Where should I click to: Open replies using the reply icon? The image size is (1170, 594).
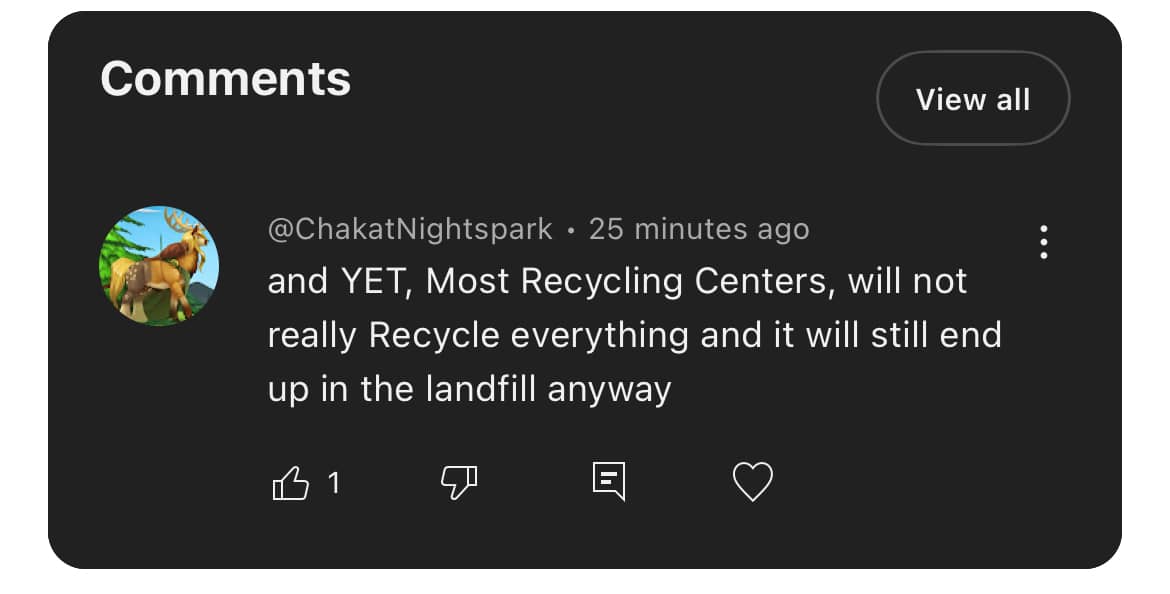(x=608, y=481)
